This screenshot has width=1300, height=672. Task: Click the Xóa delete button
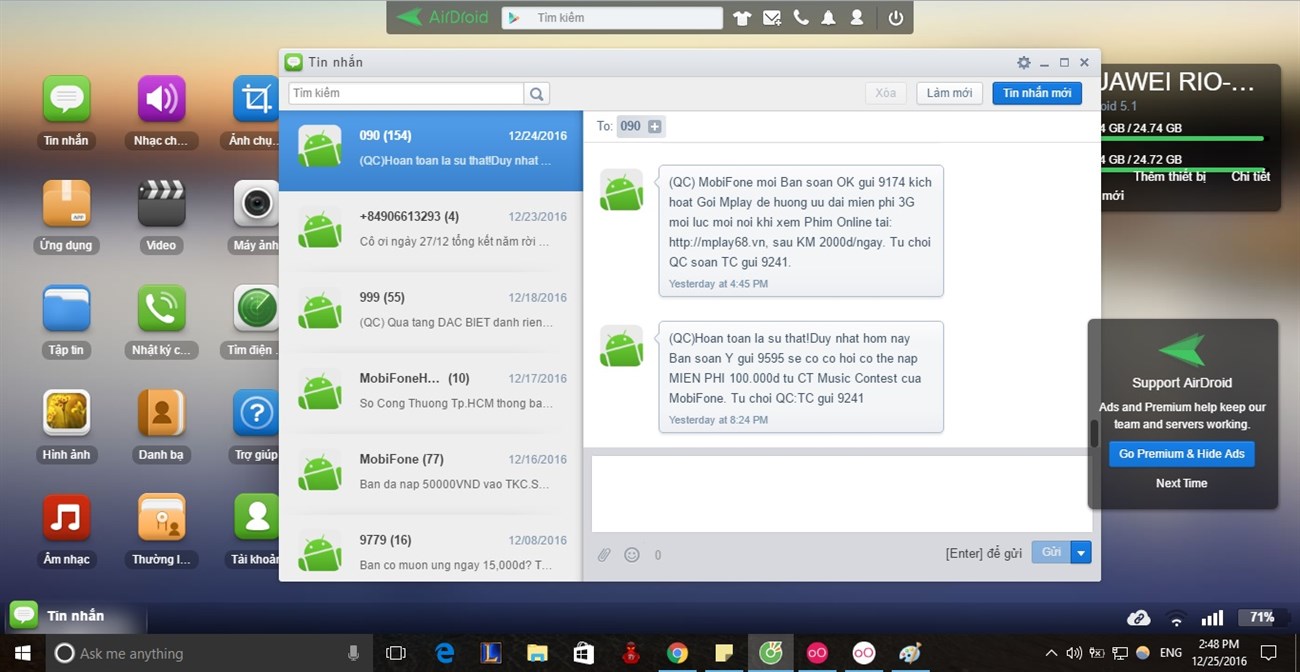click(x=886, y=93)
